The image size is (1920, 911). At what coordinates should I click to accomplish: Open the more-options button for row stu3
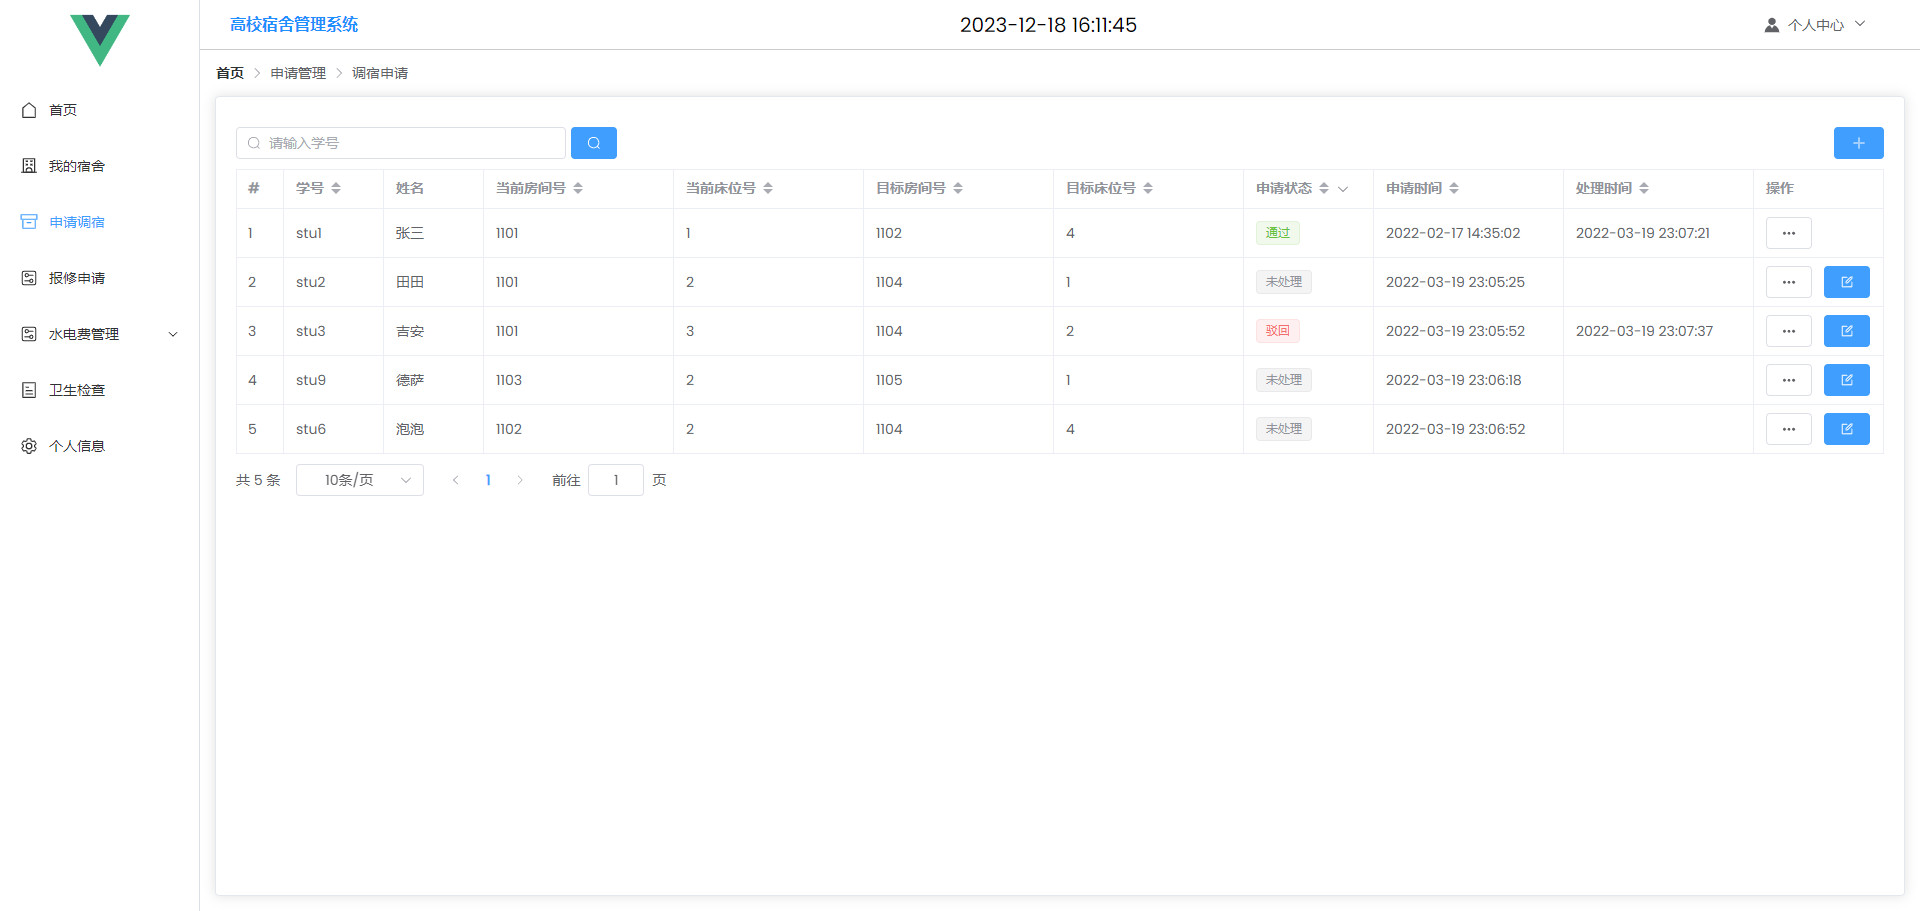1789,331
